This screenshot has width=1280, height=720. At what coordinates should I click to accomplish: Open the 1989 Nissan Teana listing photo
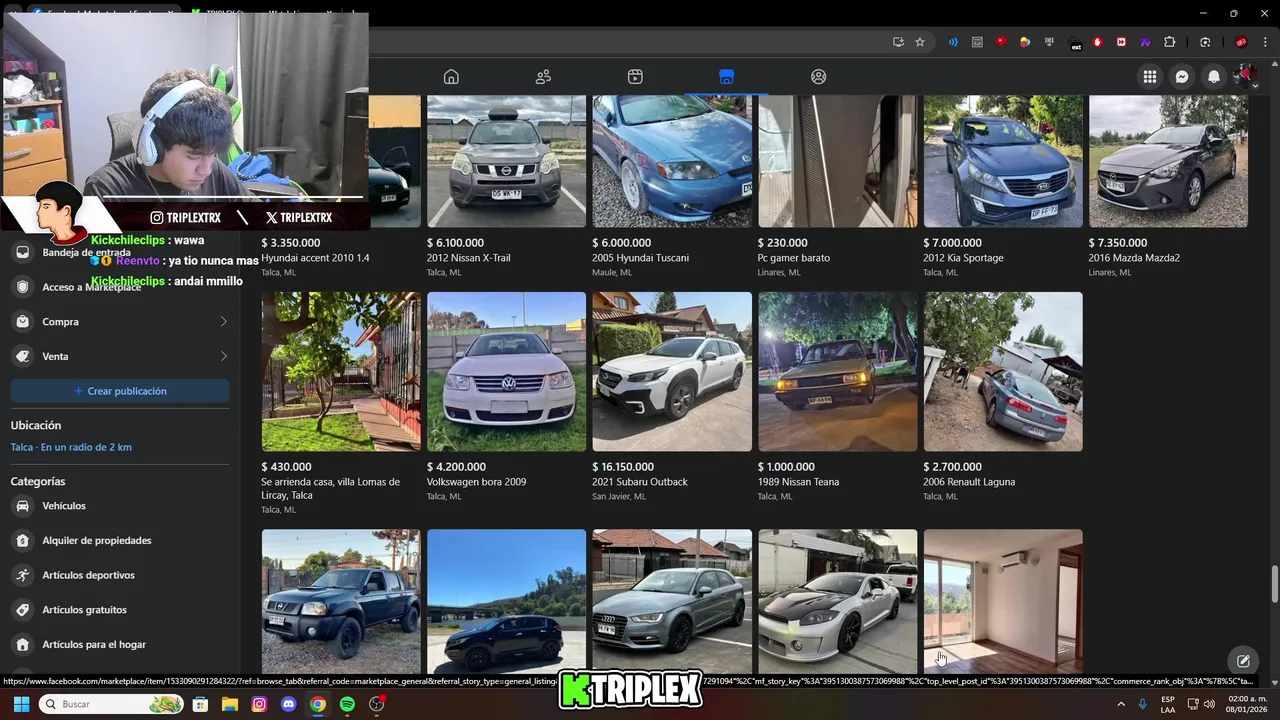click(x=838, y=372)
